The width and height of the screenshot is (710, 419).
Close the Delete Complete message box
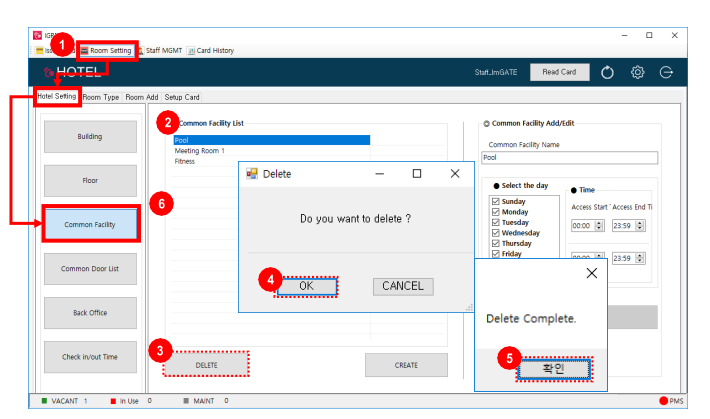[x=591, y=273]
